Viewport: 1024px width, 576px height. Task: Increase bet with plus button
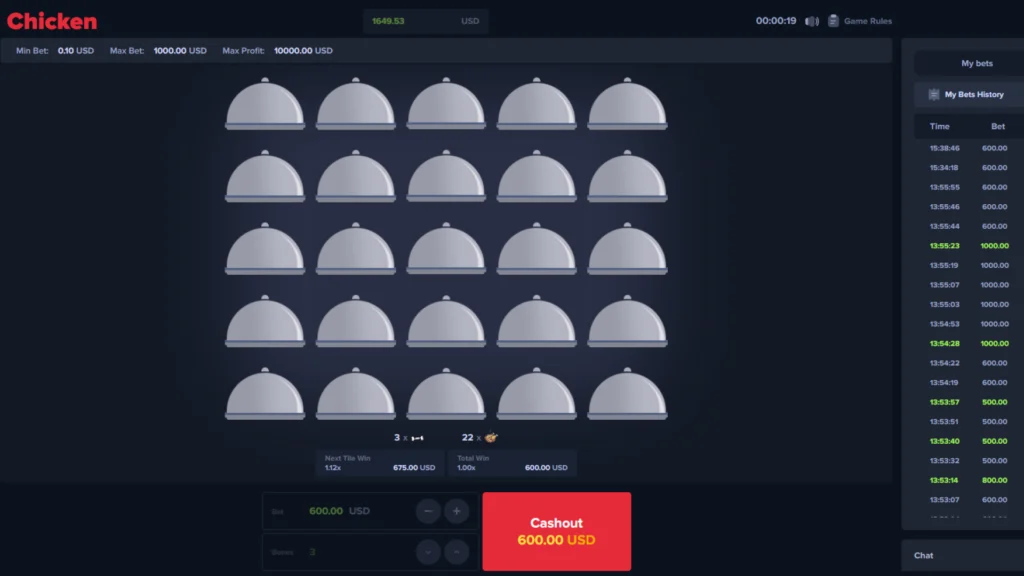(x=456, y=511)
